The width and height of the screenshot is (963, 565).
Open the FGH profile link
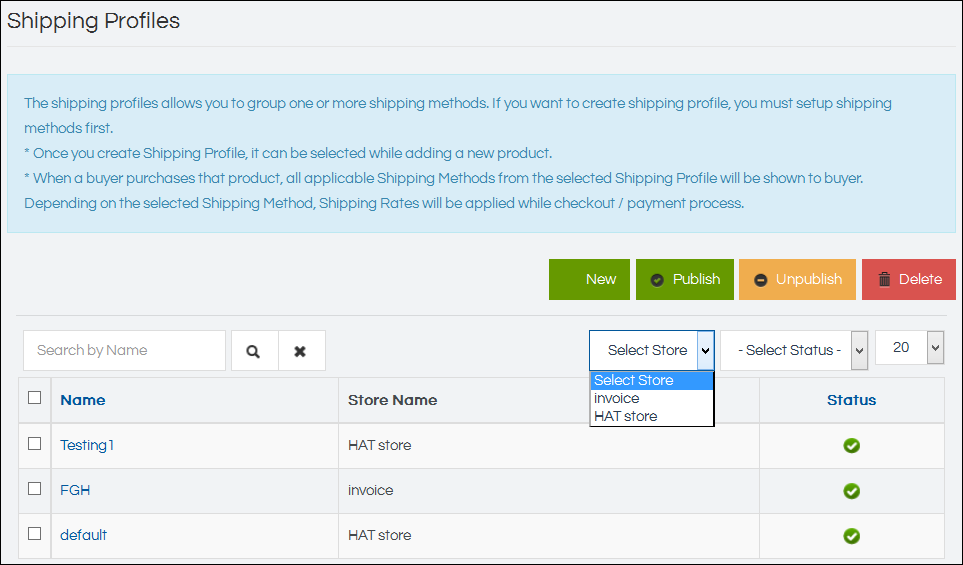(75, 490)
